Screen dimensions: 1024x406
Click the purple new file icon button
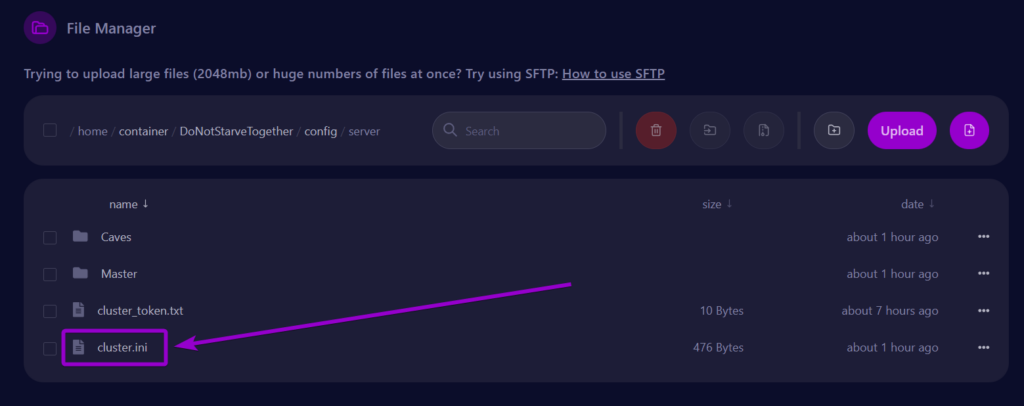tap(968, 130)
